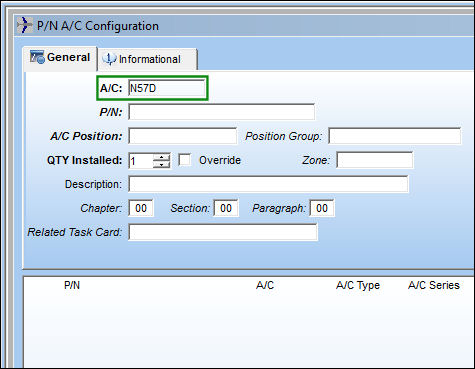Screen dimensions: 475x369
Task: Click the A/C Position input field
Action: pyautogui.click(x=183, y=136)
